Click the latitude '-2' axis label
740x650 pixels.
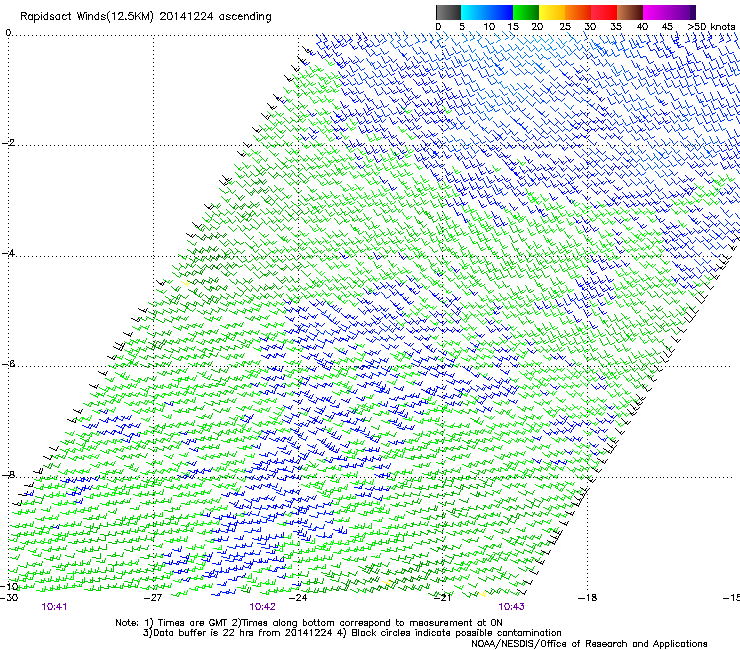click(8, 143)
